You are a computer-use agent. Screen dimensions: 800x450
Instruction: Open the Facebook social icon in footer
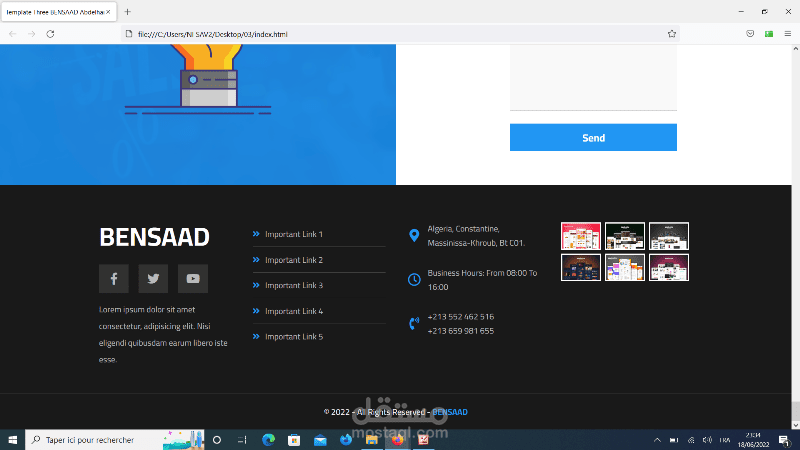[x=114, y=279]
